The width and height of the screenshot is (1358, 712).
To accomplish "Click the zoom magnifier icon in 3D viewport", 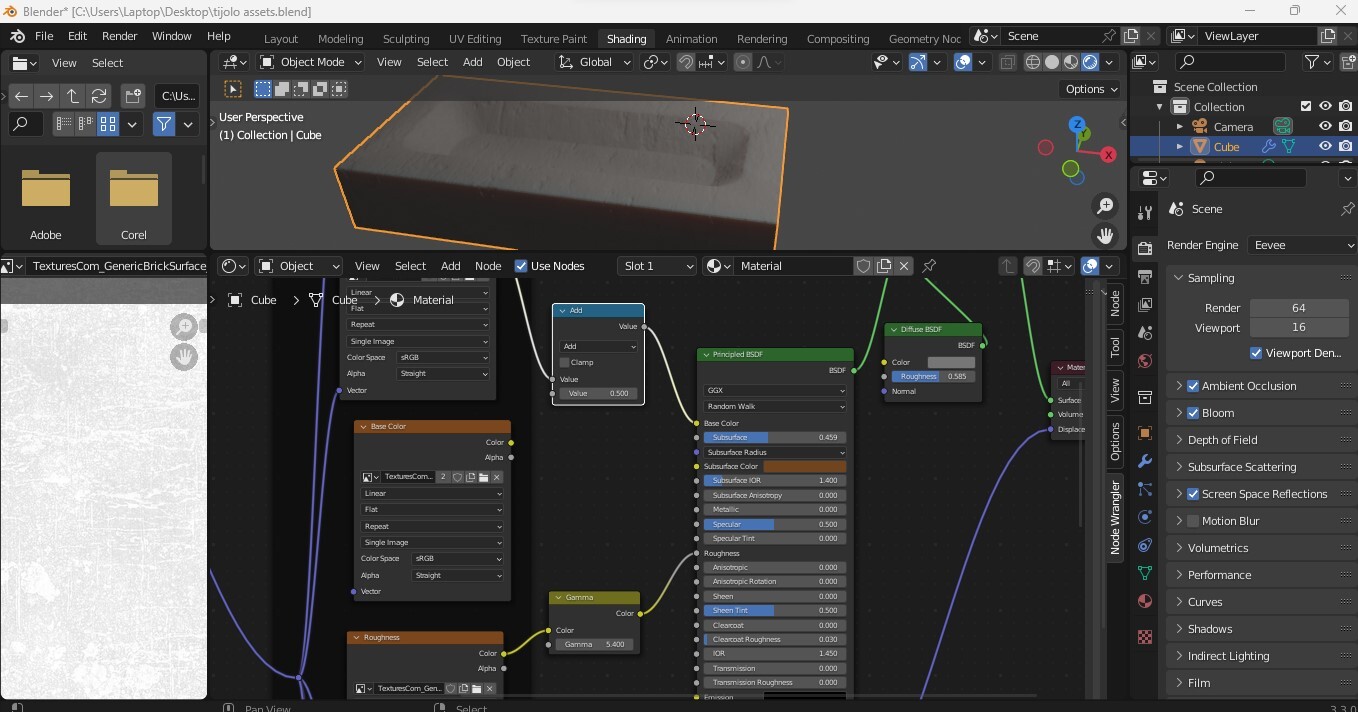I will point(1105,206).
